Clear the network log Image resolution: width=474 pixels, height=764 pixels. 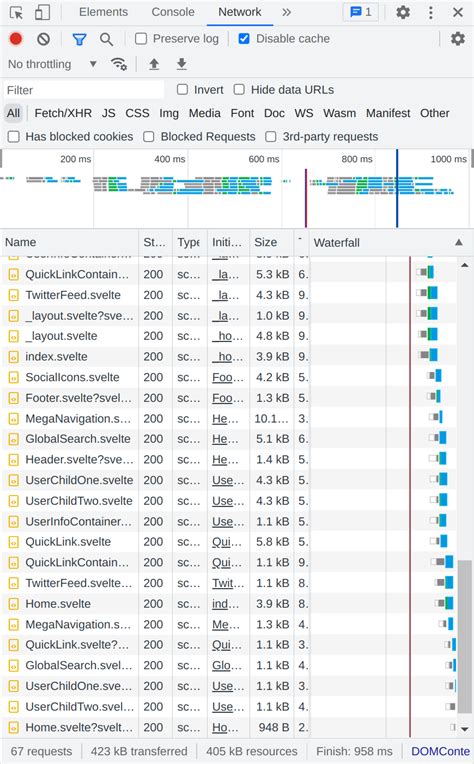(43, 38)
